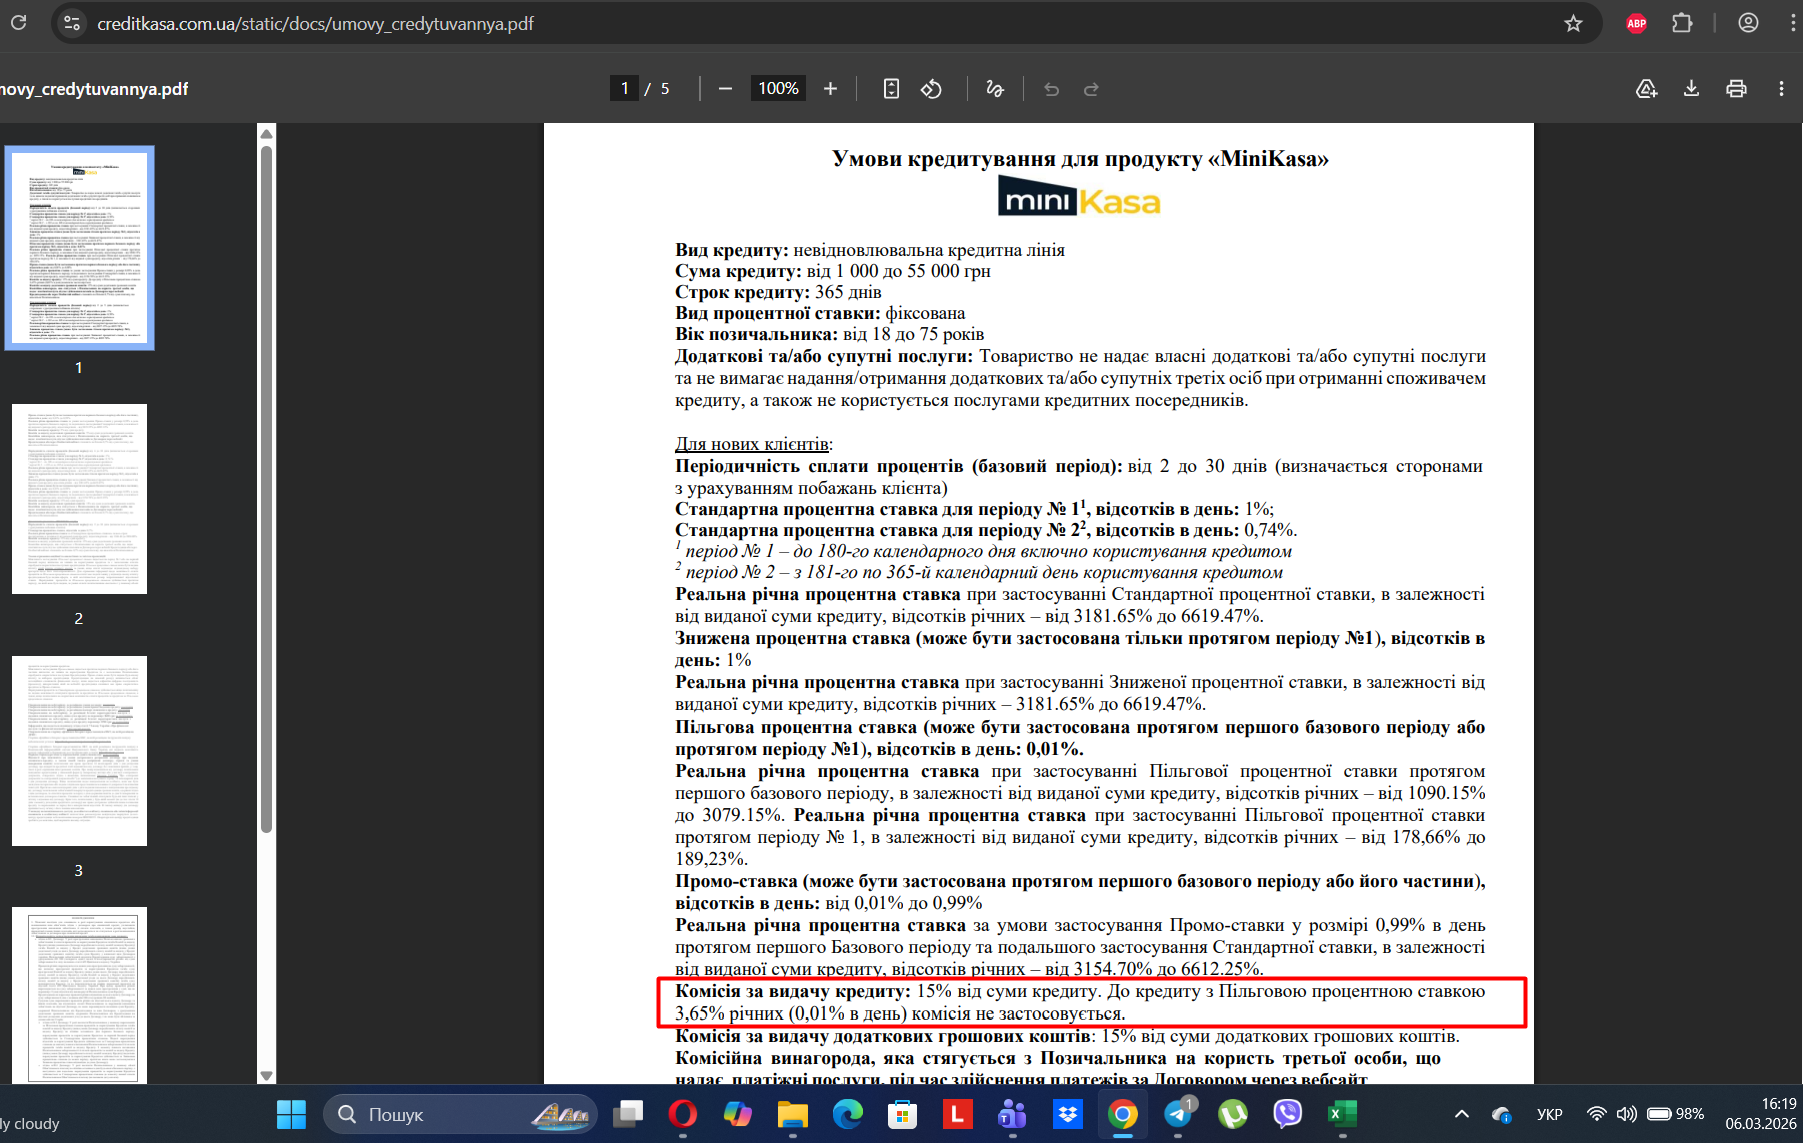Open the volume control in tray
1803x1143 pixels.
click(x=1627, y=1114)
